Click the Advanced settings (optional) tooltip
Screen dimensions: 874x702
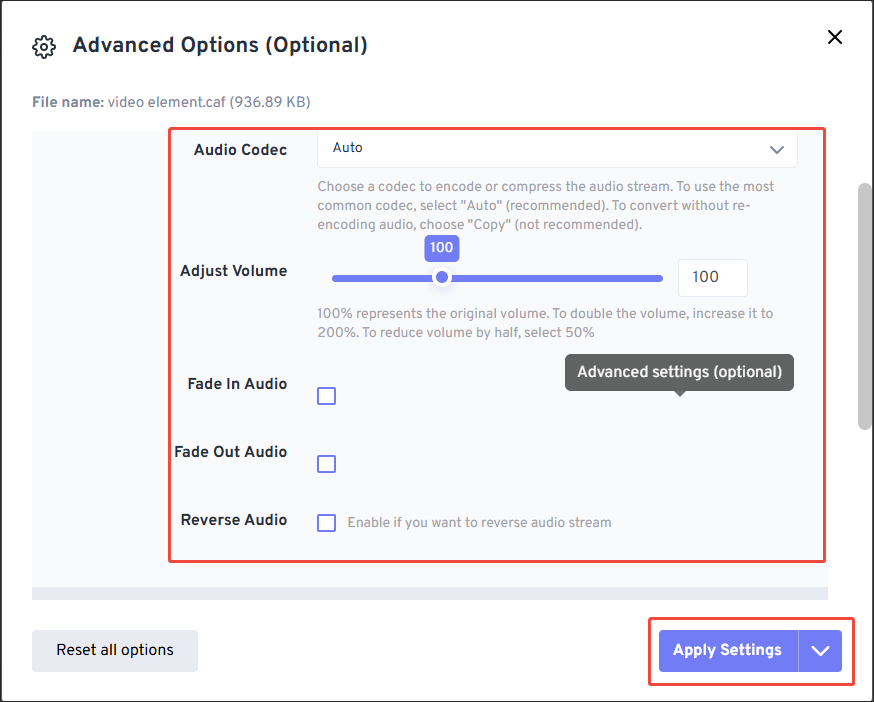click(x=678, y=371)
